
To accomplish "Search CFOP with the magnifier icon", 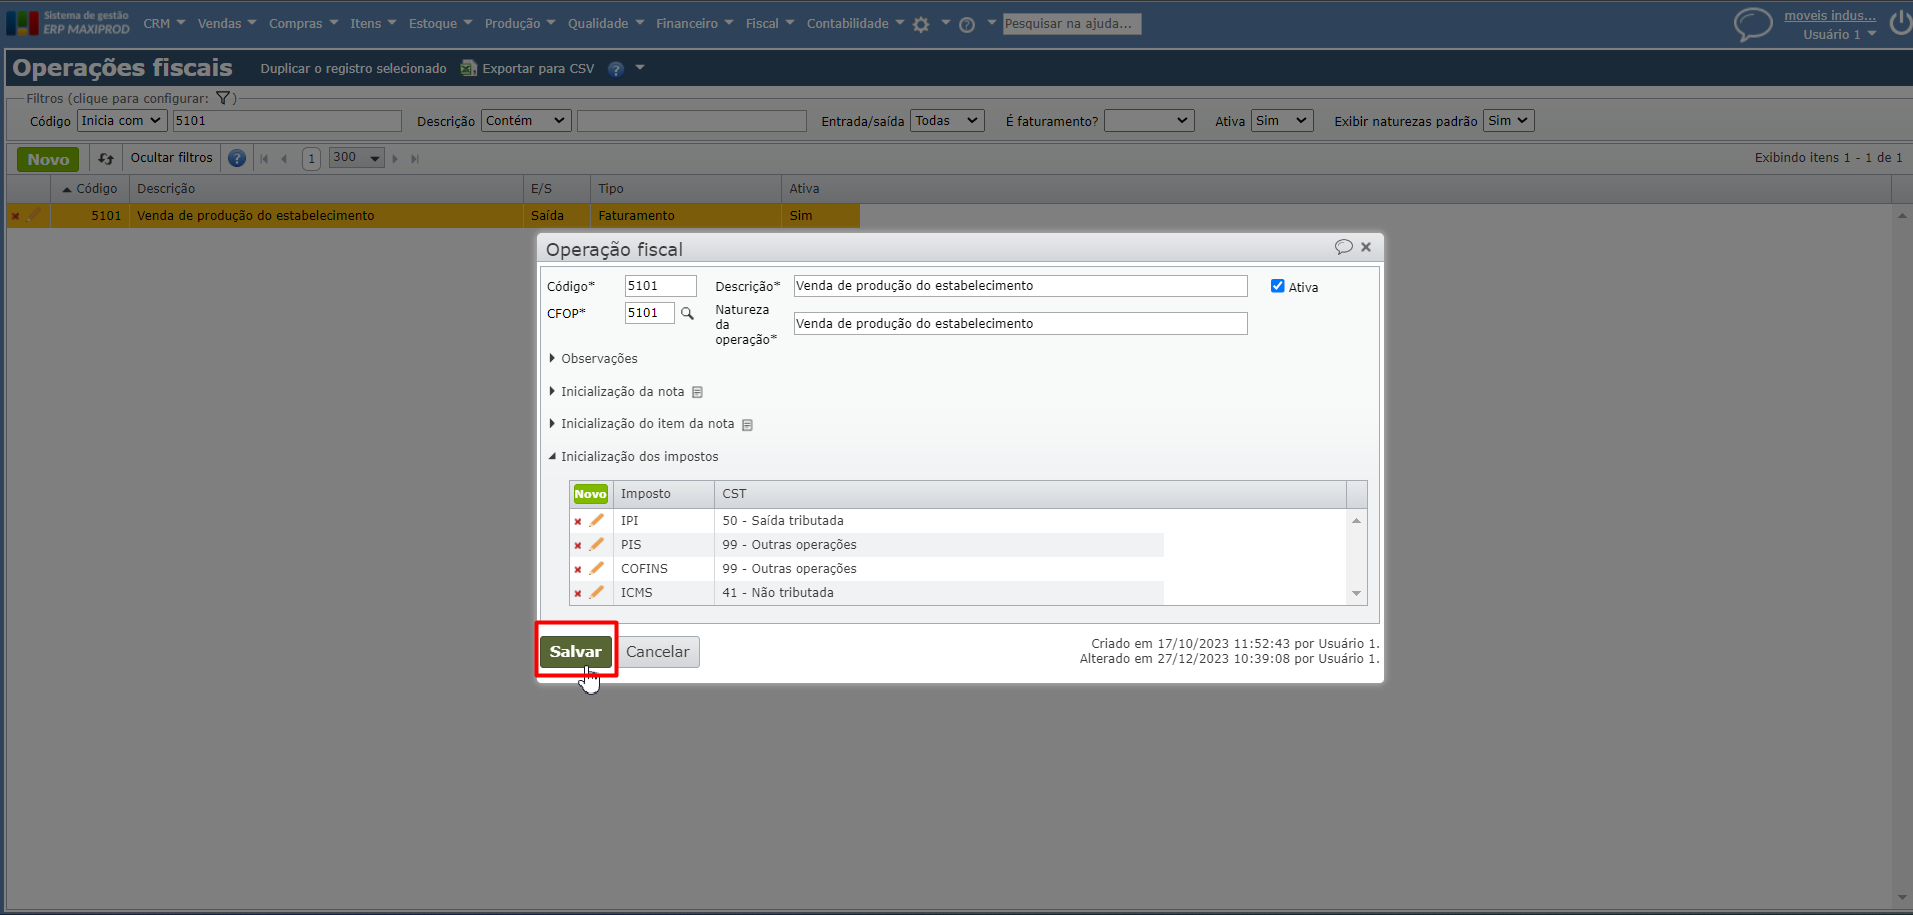I will pos(687,313).
